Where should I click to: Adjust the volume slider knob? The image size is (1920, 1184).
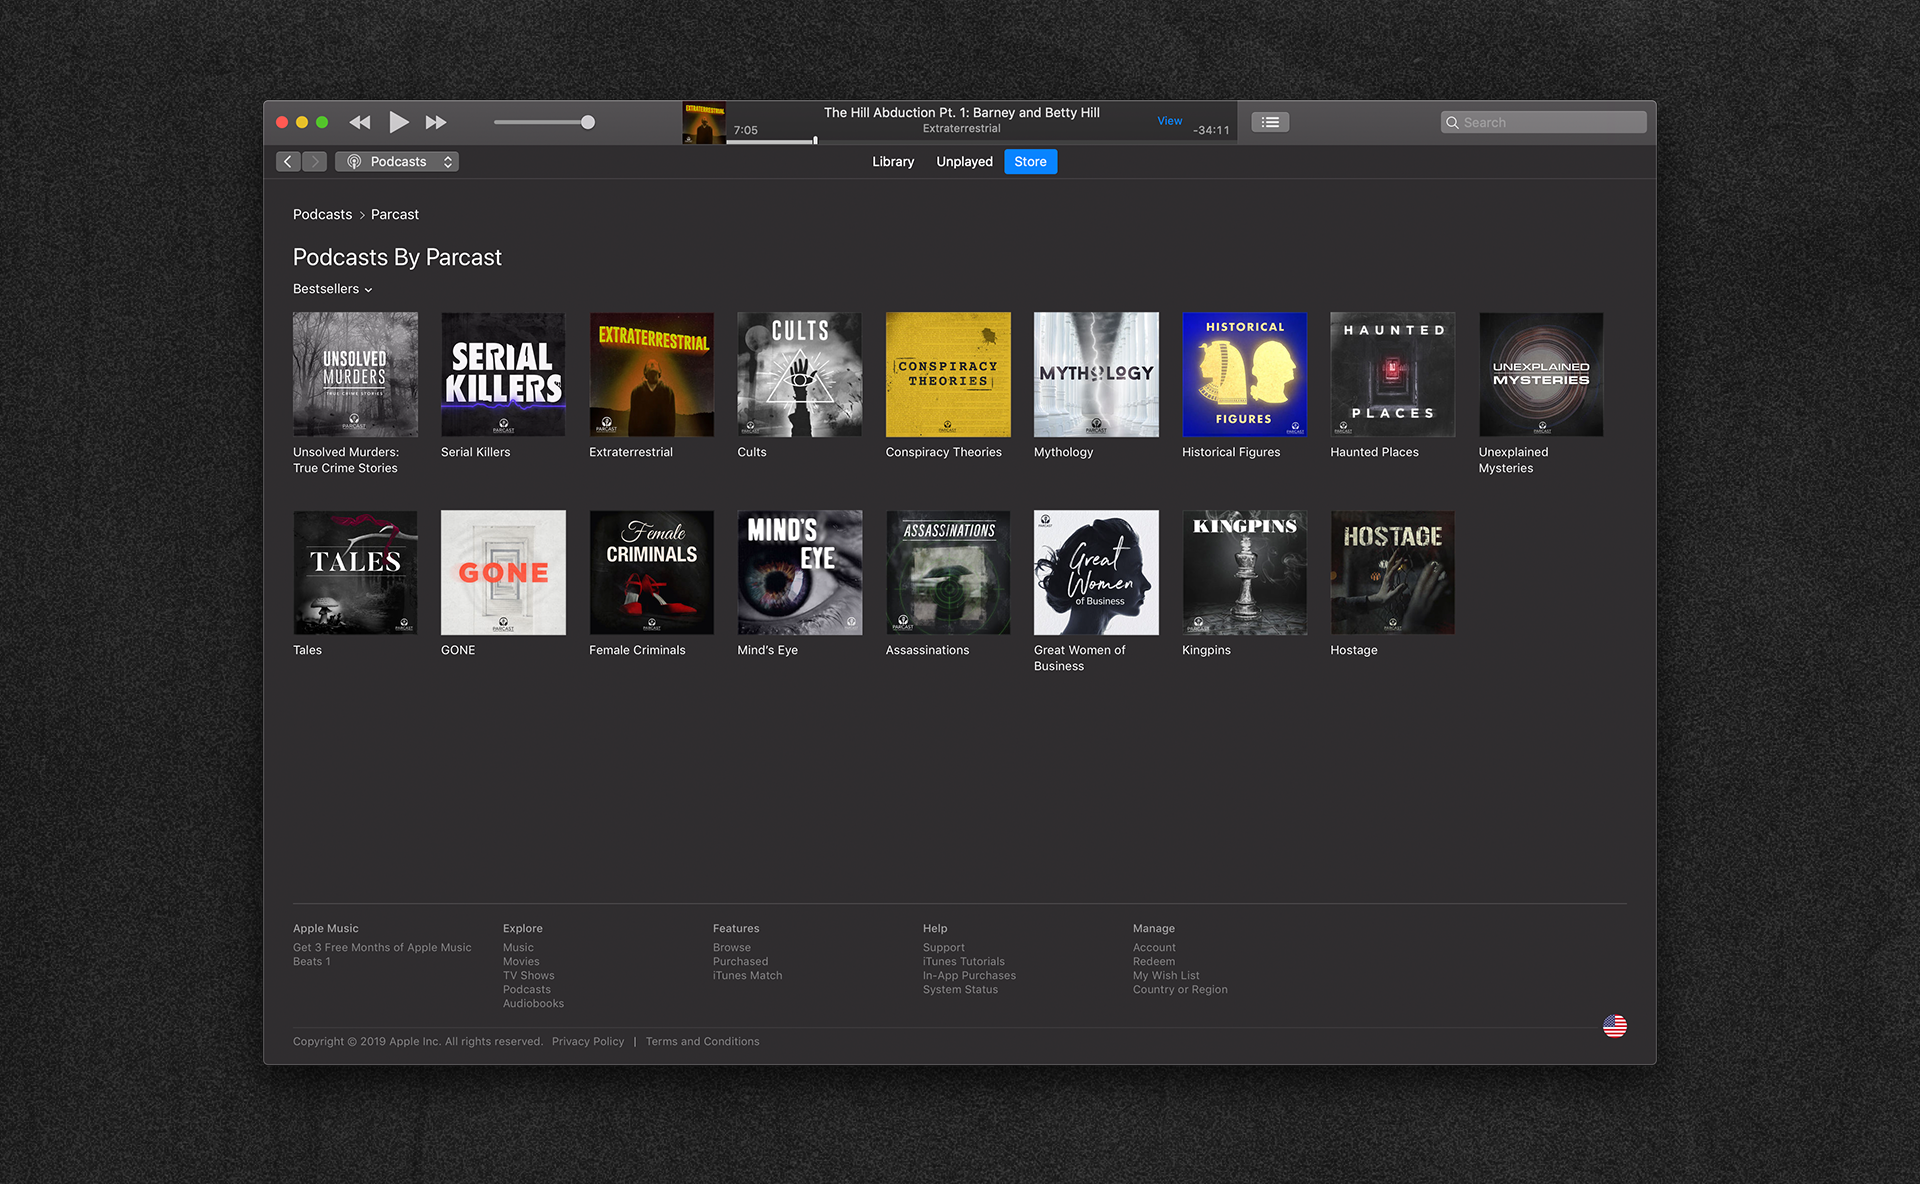[x=588, y=122]
